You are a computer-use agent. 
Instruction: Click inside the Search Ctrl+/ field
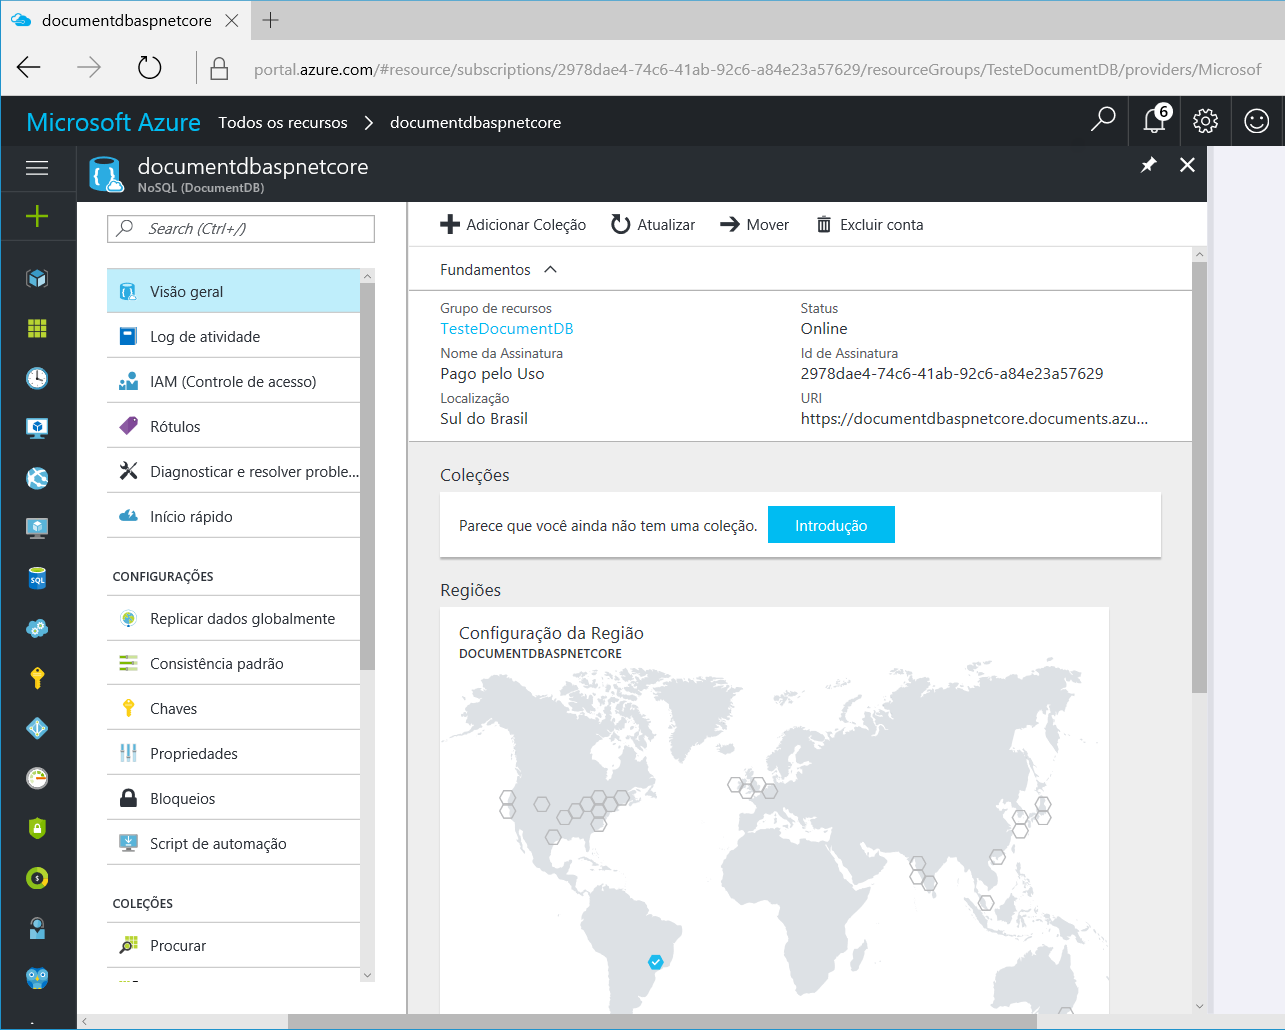tap(240, 229)
